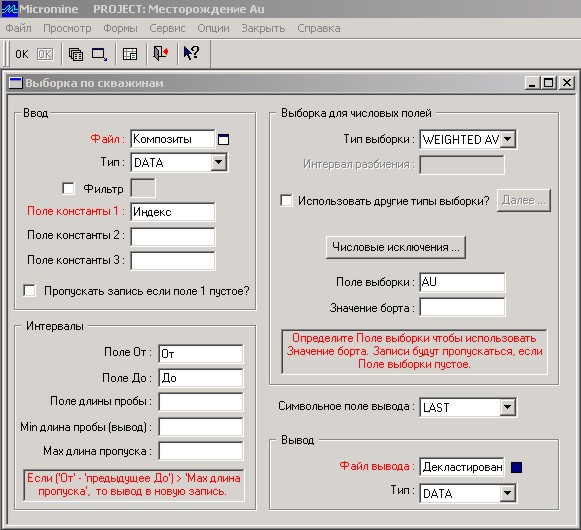
Task: Click the boxed OK toolbar icon
Action: [45, 54]
